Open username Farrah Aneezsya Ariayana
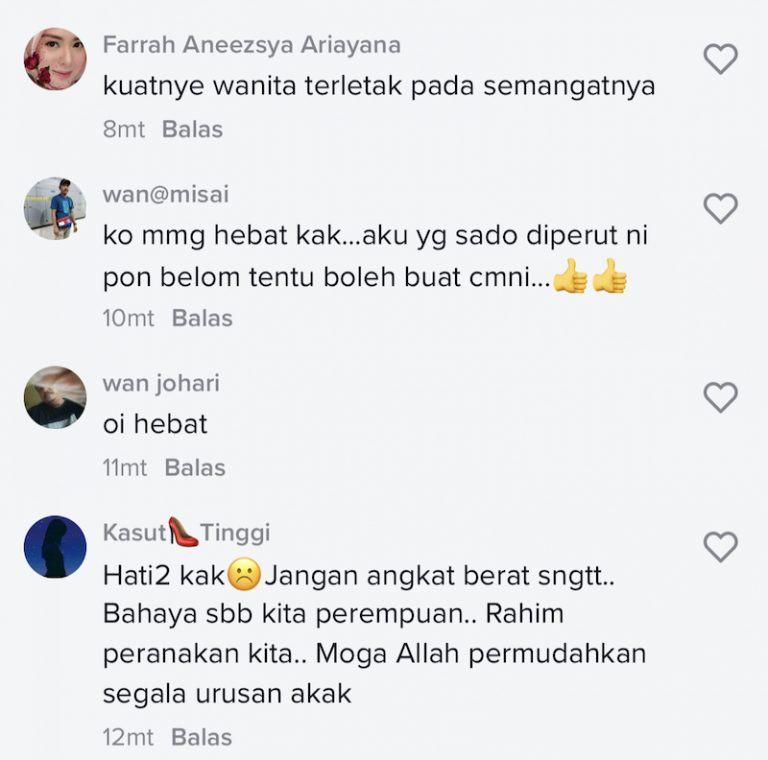768x760 pixels. pos(252,45)
